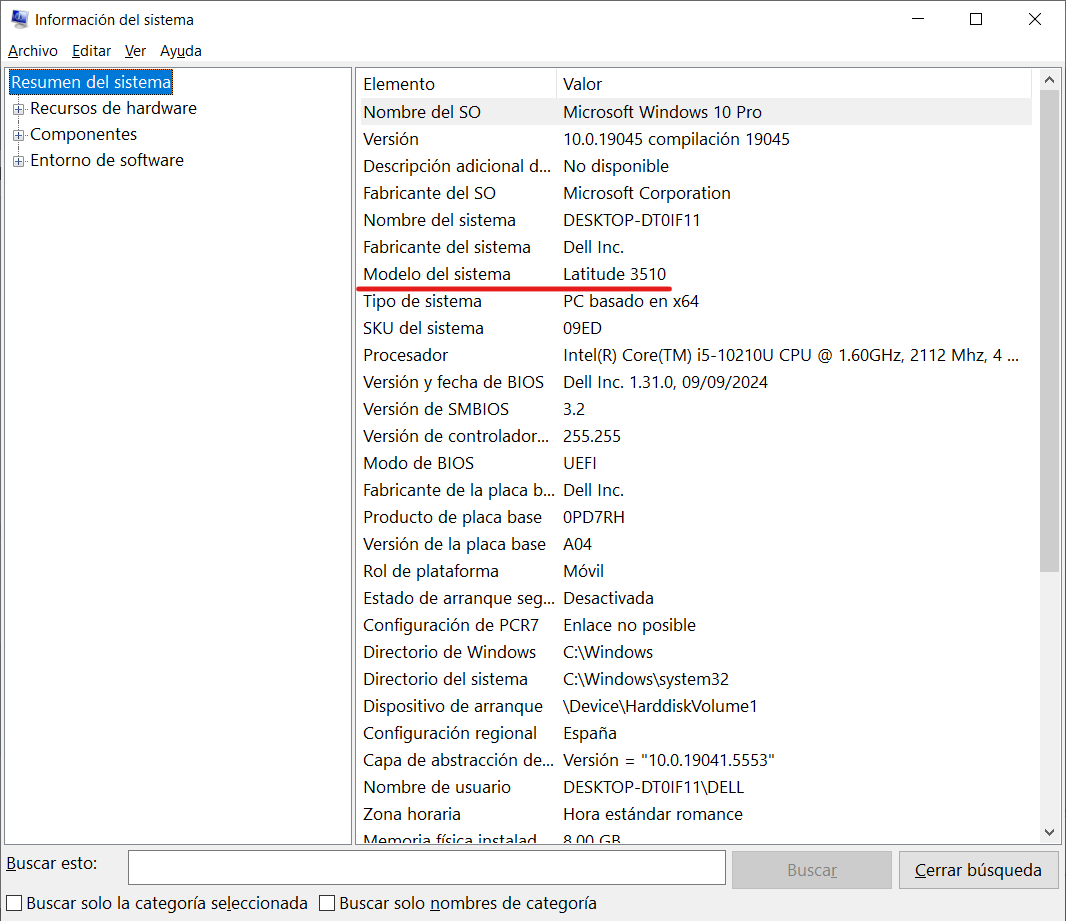Select Estado de arranque seguro row
This screenshot has width=1066, height=921.
695,598
